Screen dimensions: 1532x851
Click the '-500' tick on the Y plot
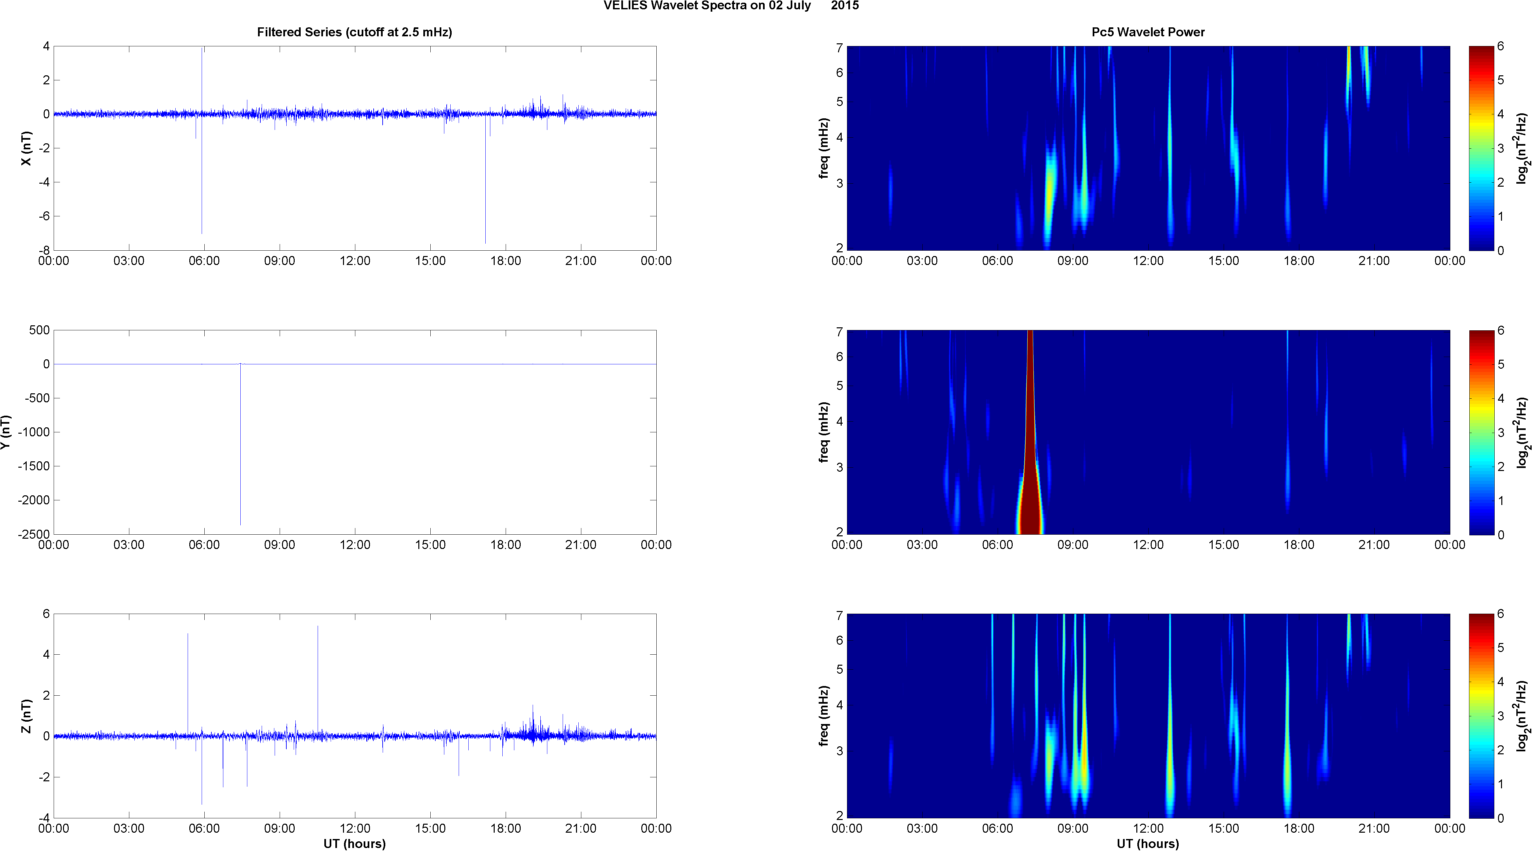click(x=37, y=398)
